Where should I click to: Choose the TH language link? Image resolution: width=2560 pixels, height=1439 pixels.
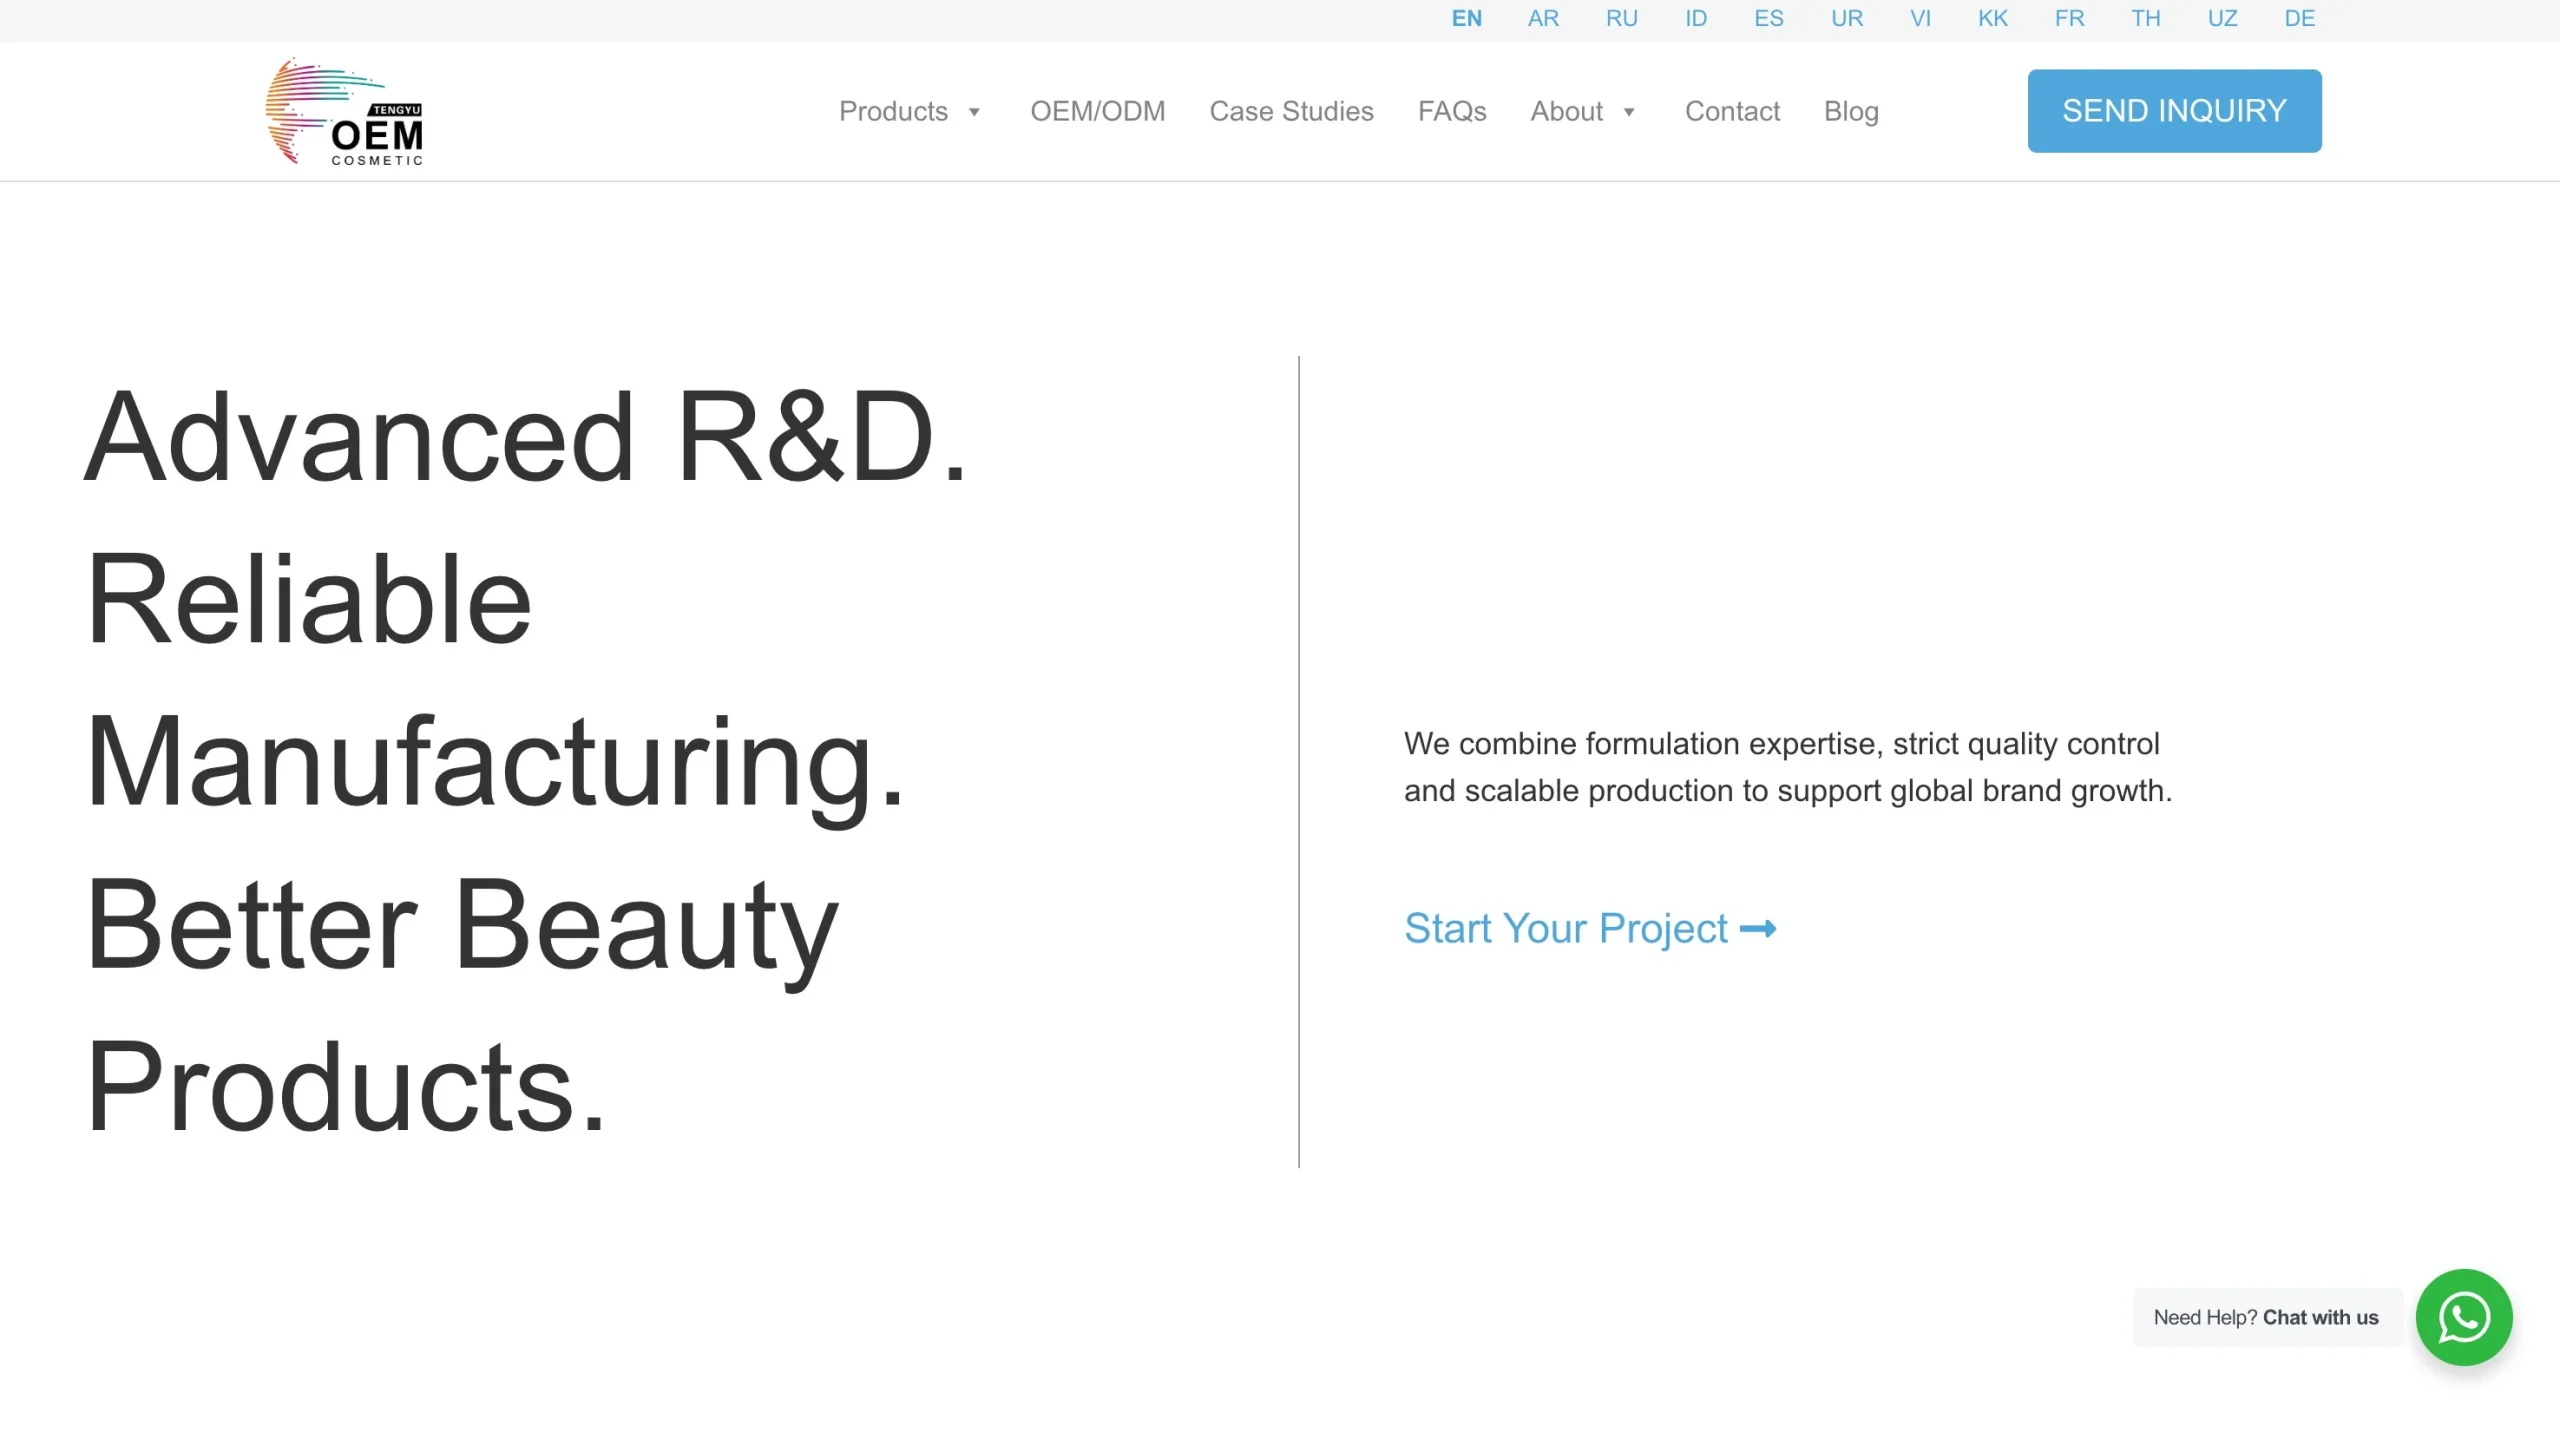point(2145,18)
